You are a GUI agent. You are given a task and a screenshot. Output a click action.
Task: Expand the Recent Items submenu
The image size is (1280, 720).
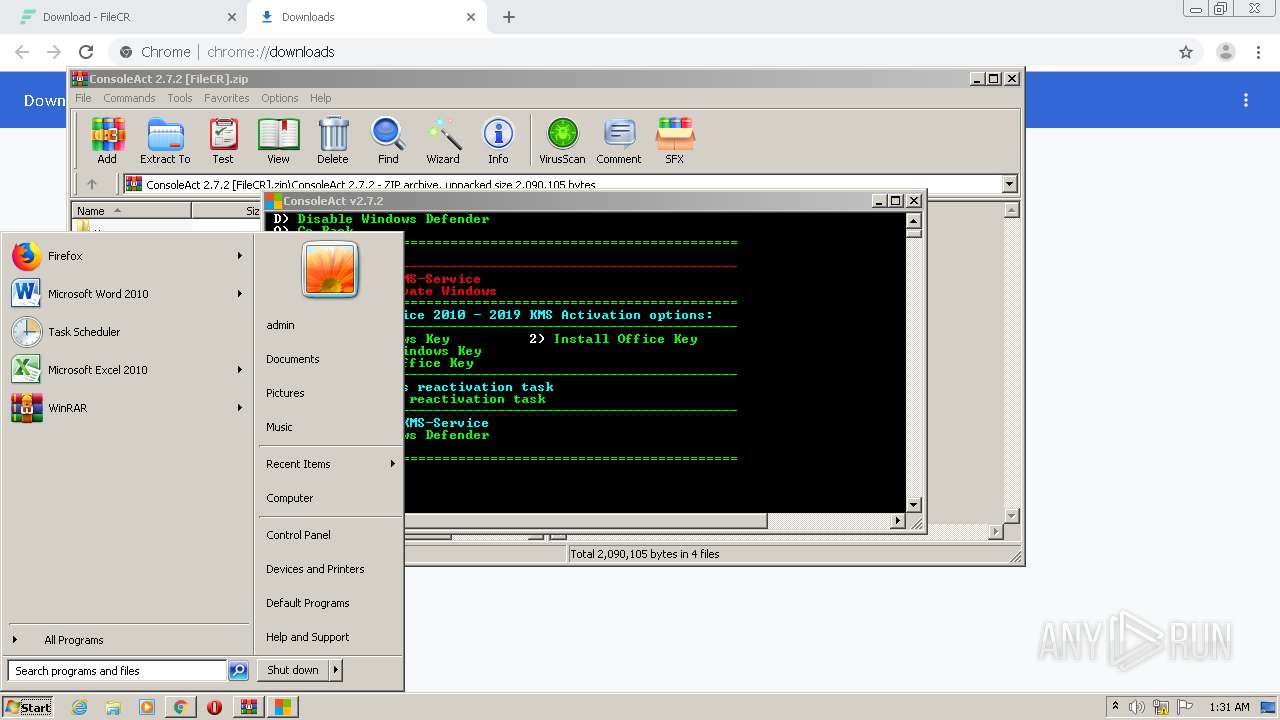328,464
